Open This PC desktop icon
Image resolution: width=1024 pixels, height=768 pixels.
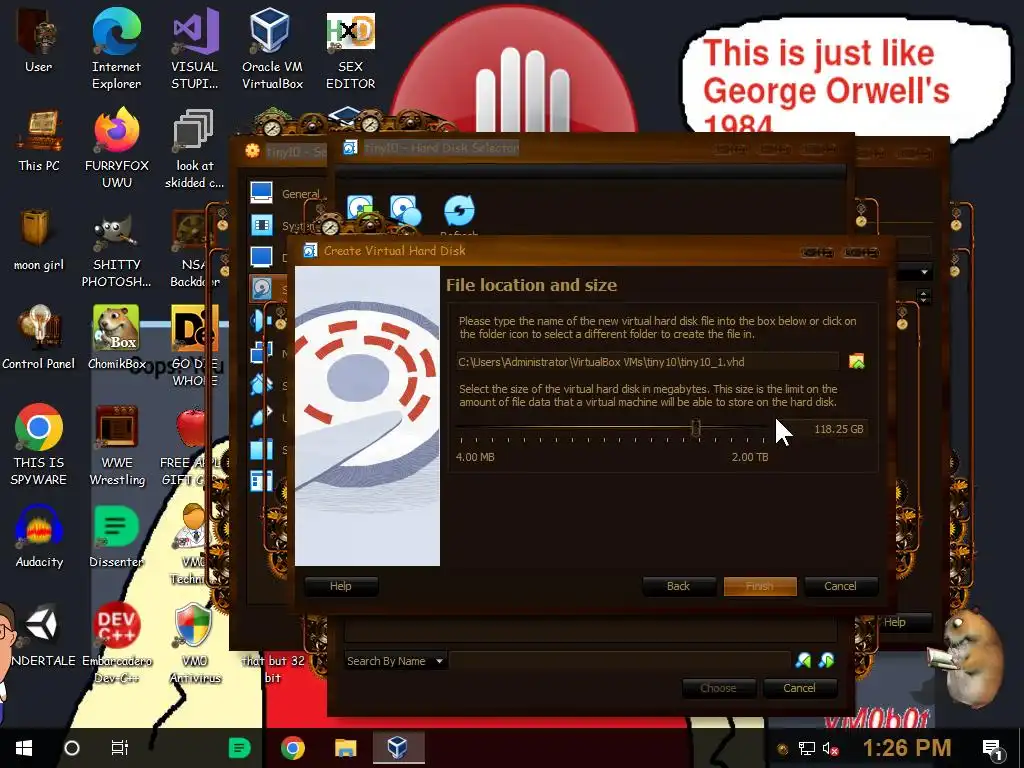click(39, 140)
